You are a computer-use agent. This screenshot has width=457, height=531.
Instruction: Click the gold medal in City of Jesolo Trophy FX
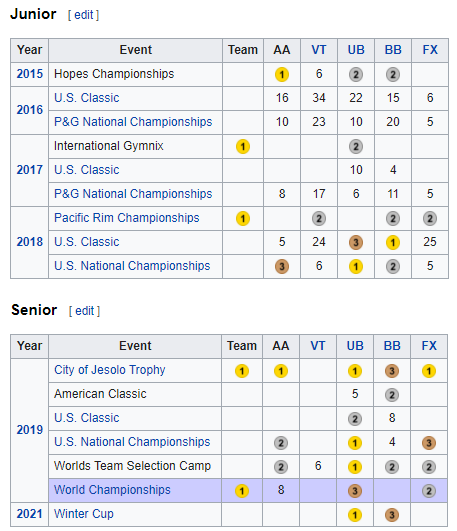429,371
